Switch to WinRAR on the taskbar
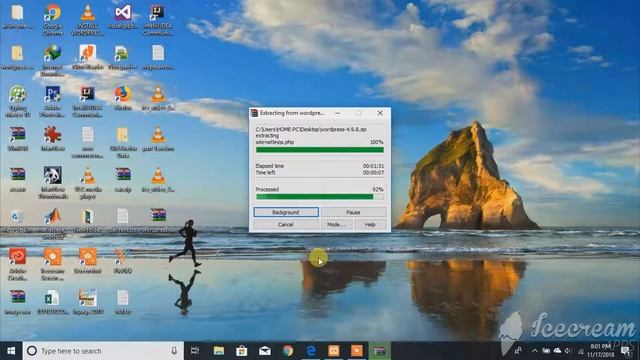640x360 pixels. pos(380,351)
